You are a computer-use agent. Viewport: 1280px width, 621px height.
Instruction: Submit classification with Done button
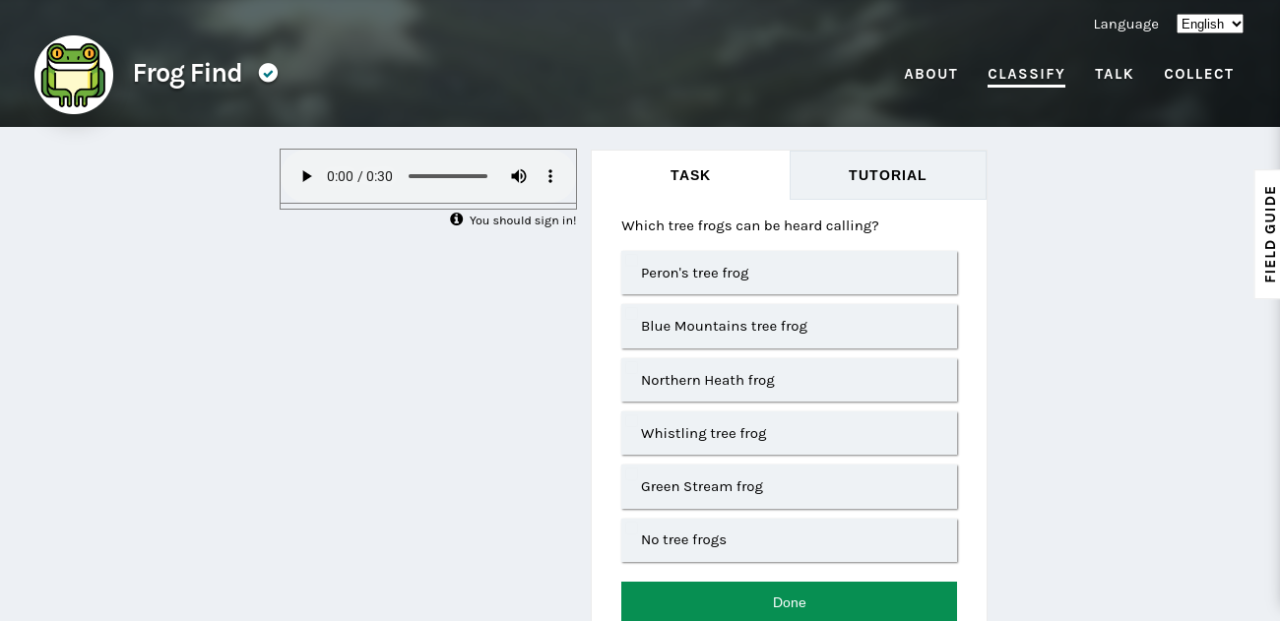[x=788, y=602]
